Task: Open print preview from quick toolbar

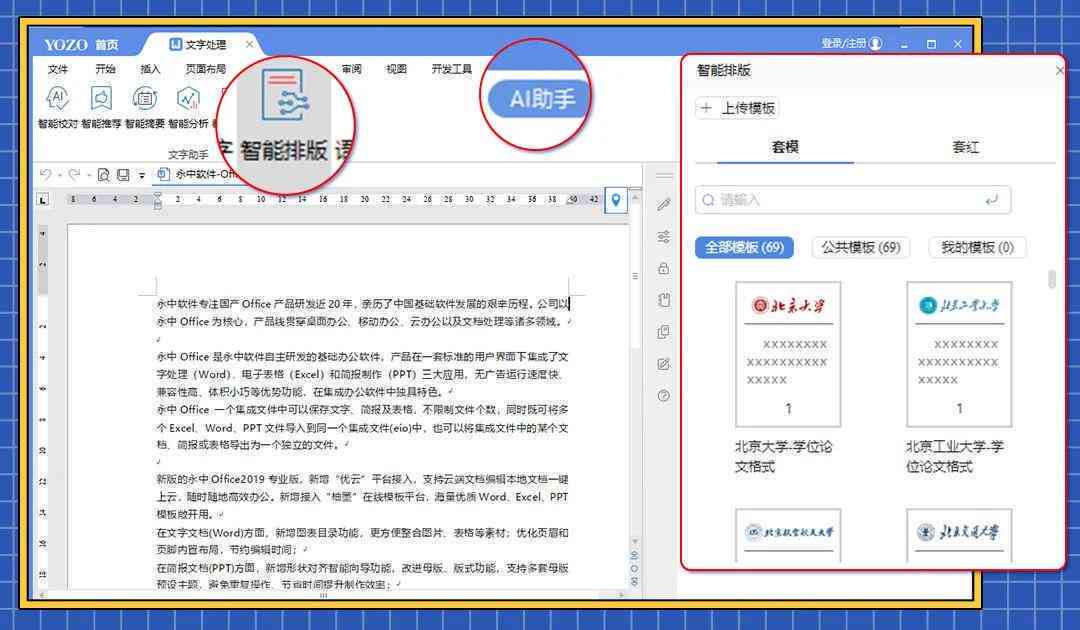Action: coord(103,175)
